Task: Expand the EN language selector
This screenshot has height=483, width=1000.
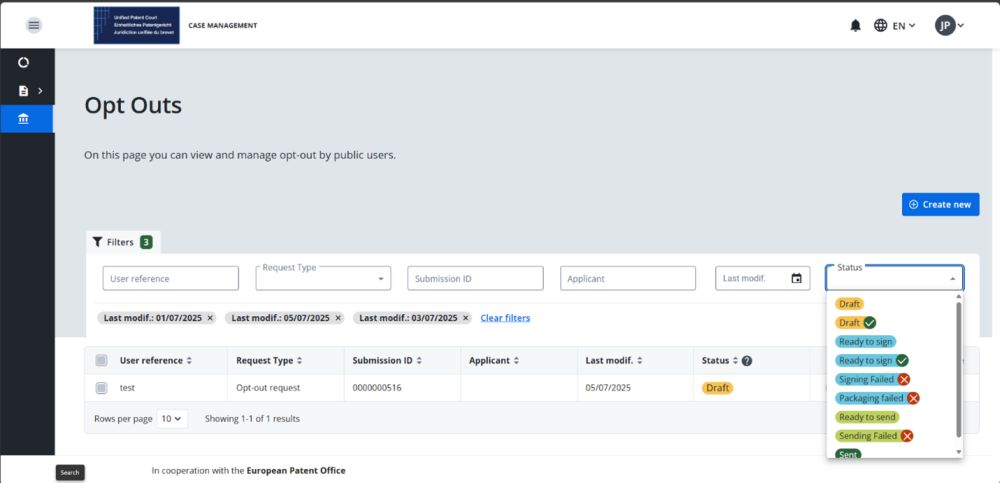Action: coord(895,26)
